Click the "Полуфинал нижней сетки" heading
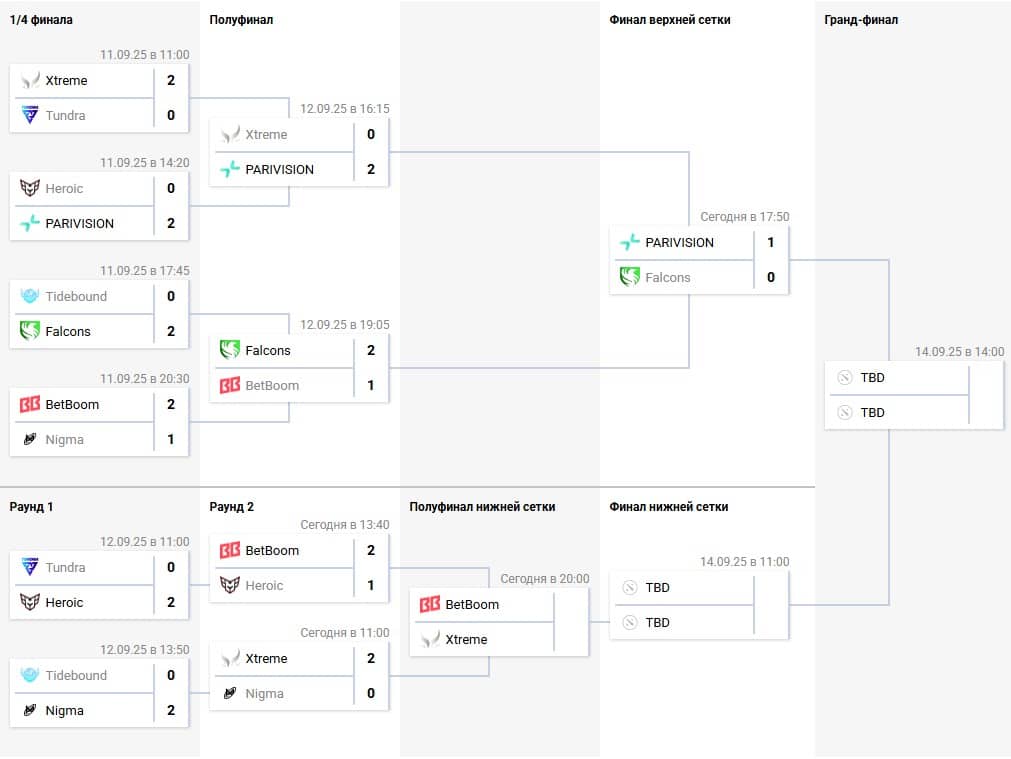Screen dimensions: 1011x759 point(482,507)
